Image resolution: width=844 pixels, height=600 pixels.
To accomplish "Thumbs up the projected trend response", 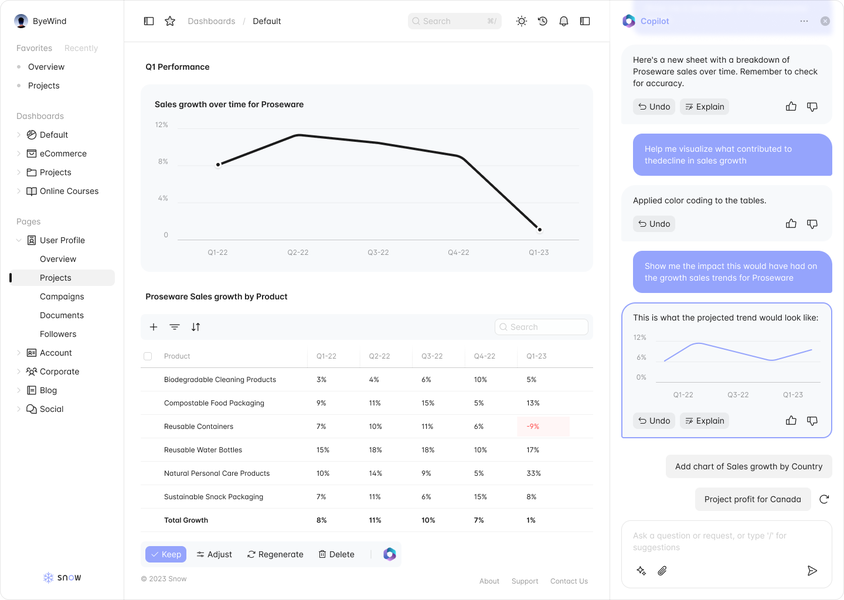I will tap(791, 421).
